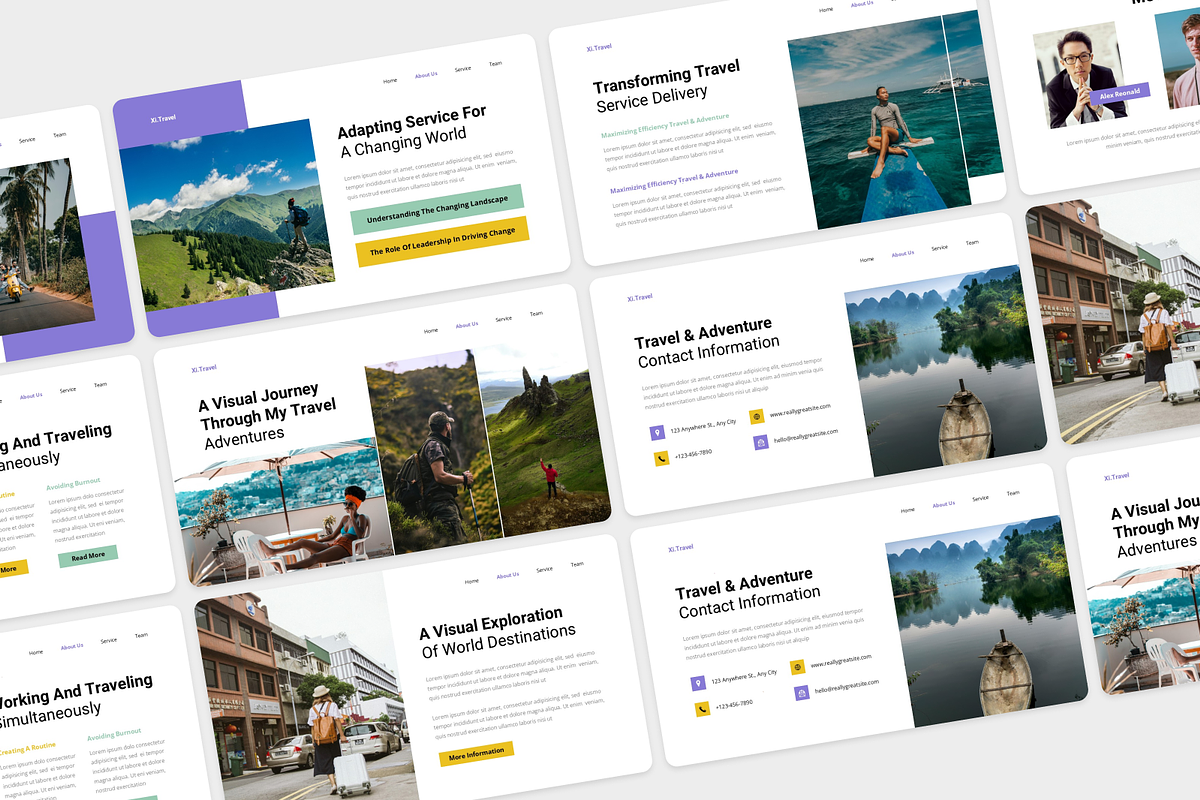Select Home on A Visual Exploration slide navigation

[472, 581]
